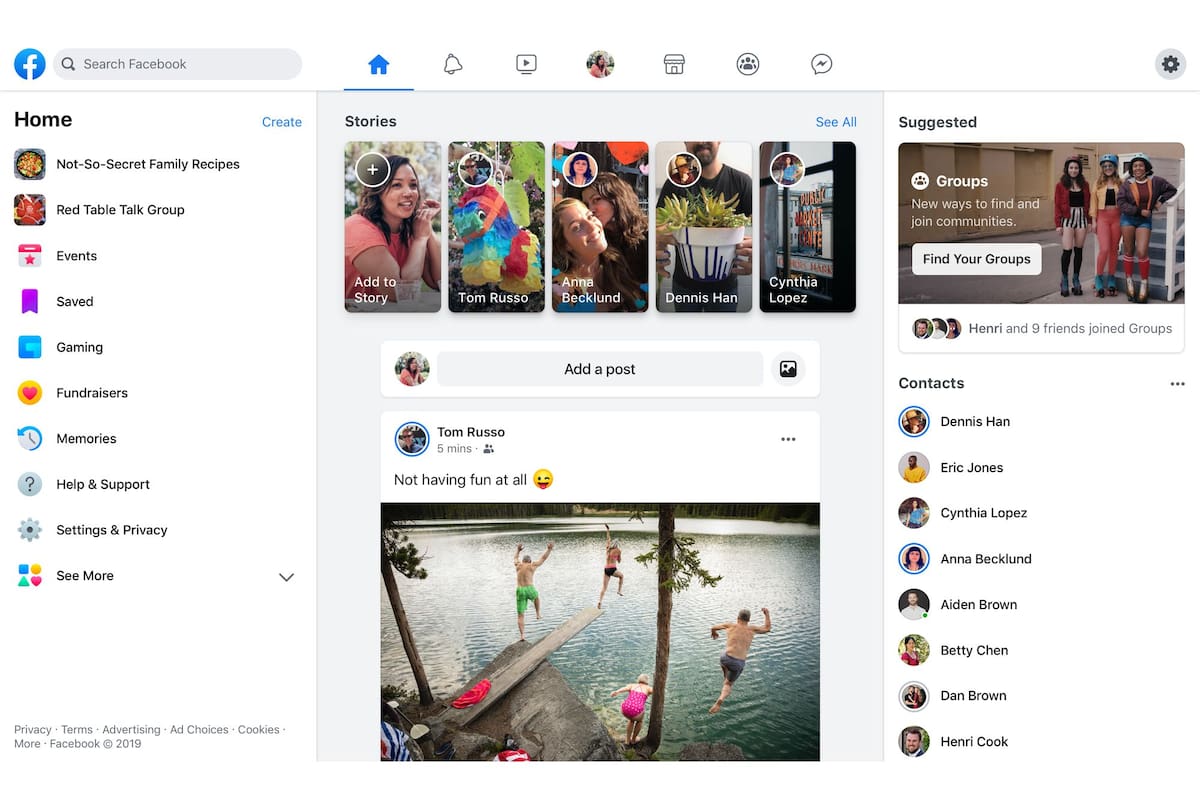This screenshot has height=800, width=1200.
Task: Open the Groups icon in top navigation
Action: click(x=748, y=63)
